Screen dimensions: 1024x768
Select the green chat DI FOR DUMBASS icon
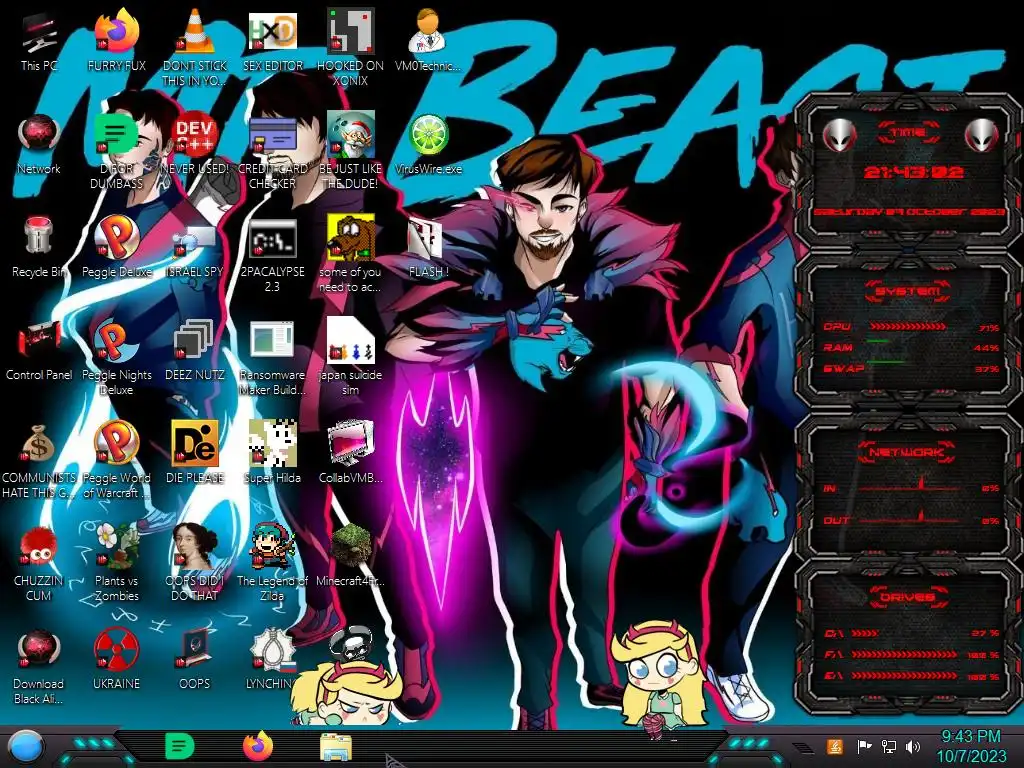(116, 152)
